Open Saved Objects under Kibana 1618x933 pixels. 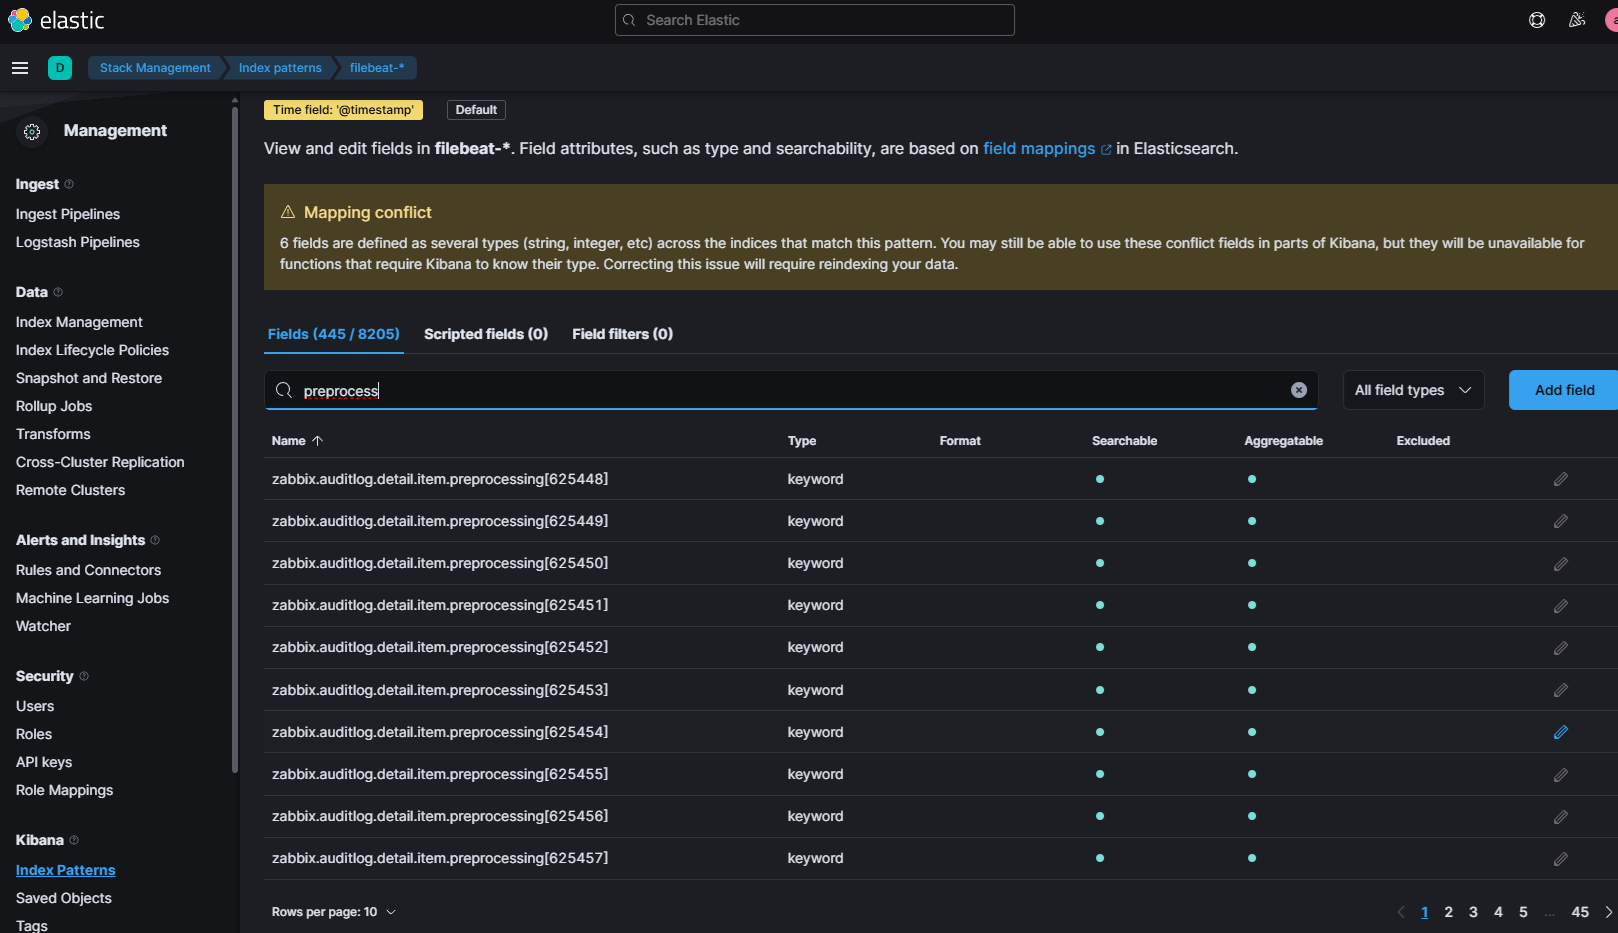[64, 898]
